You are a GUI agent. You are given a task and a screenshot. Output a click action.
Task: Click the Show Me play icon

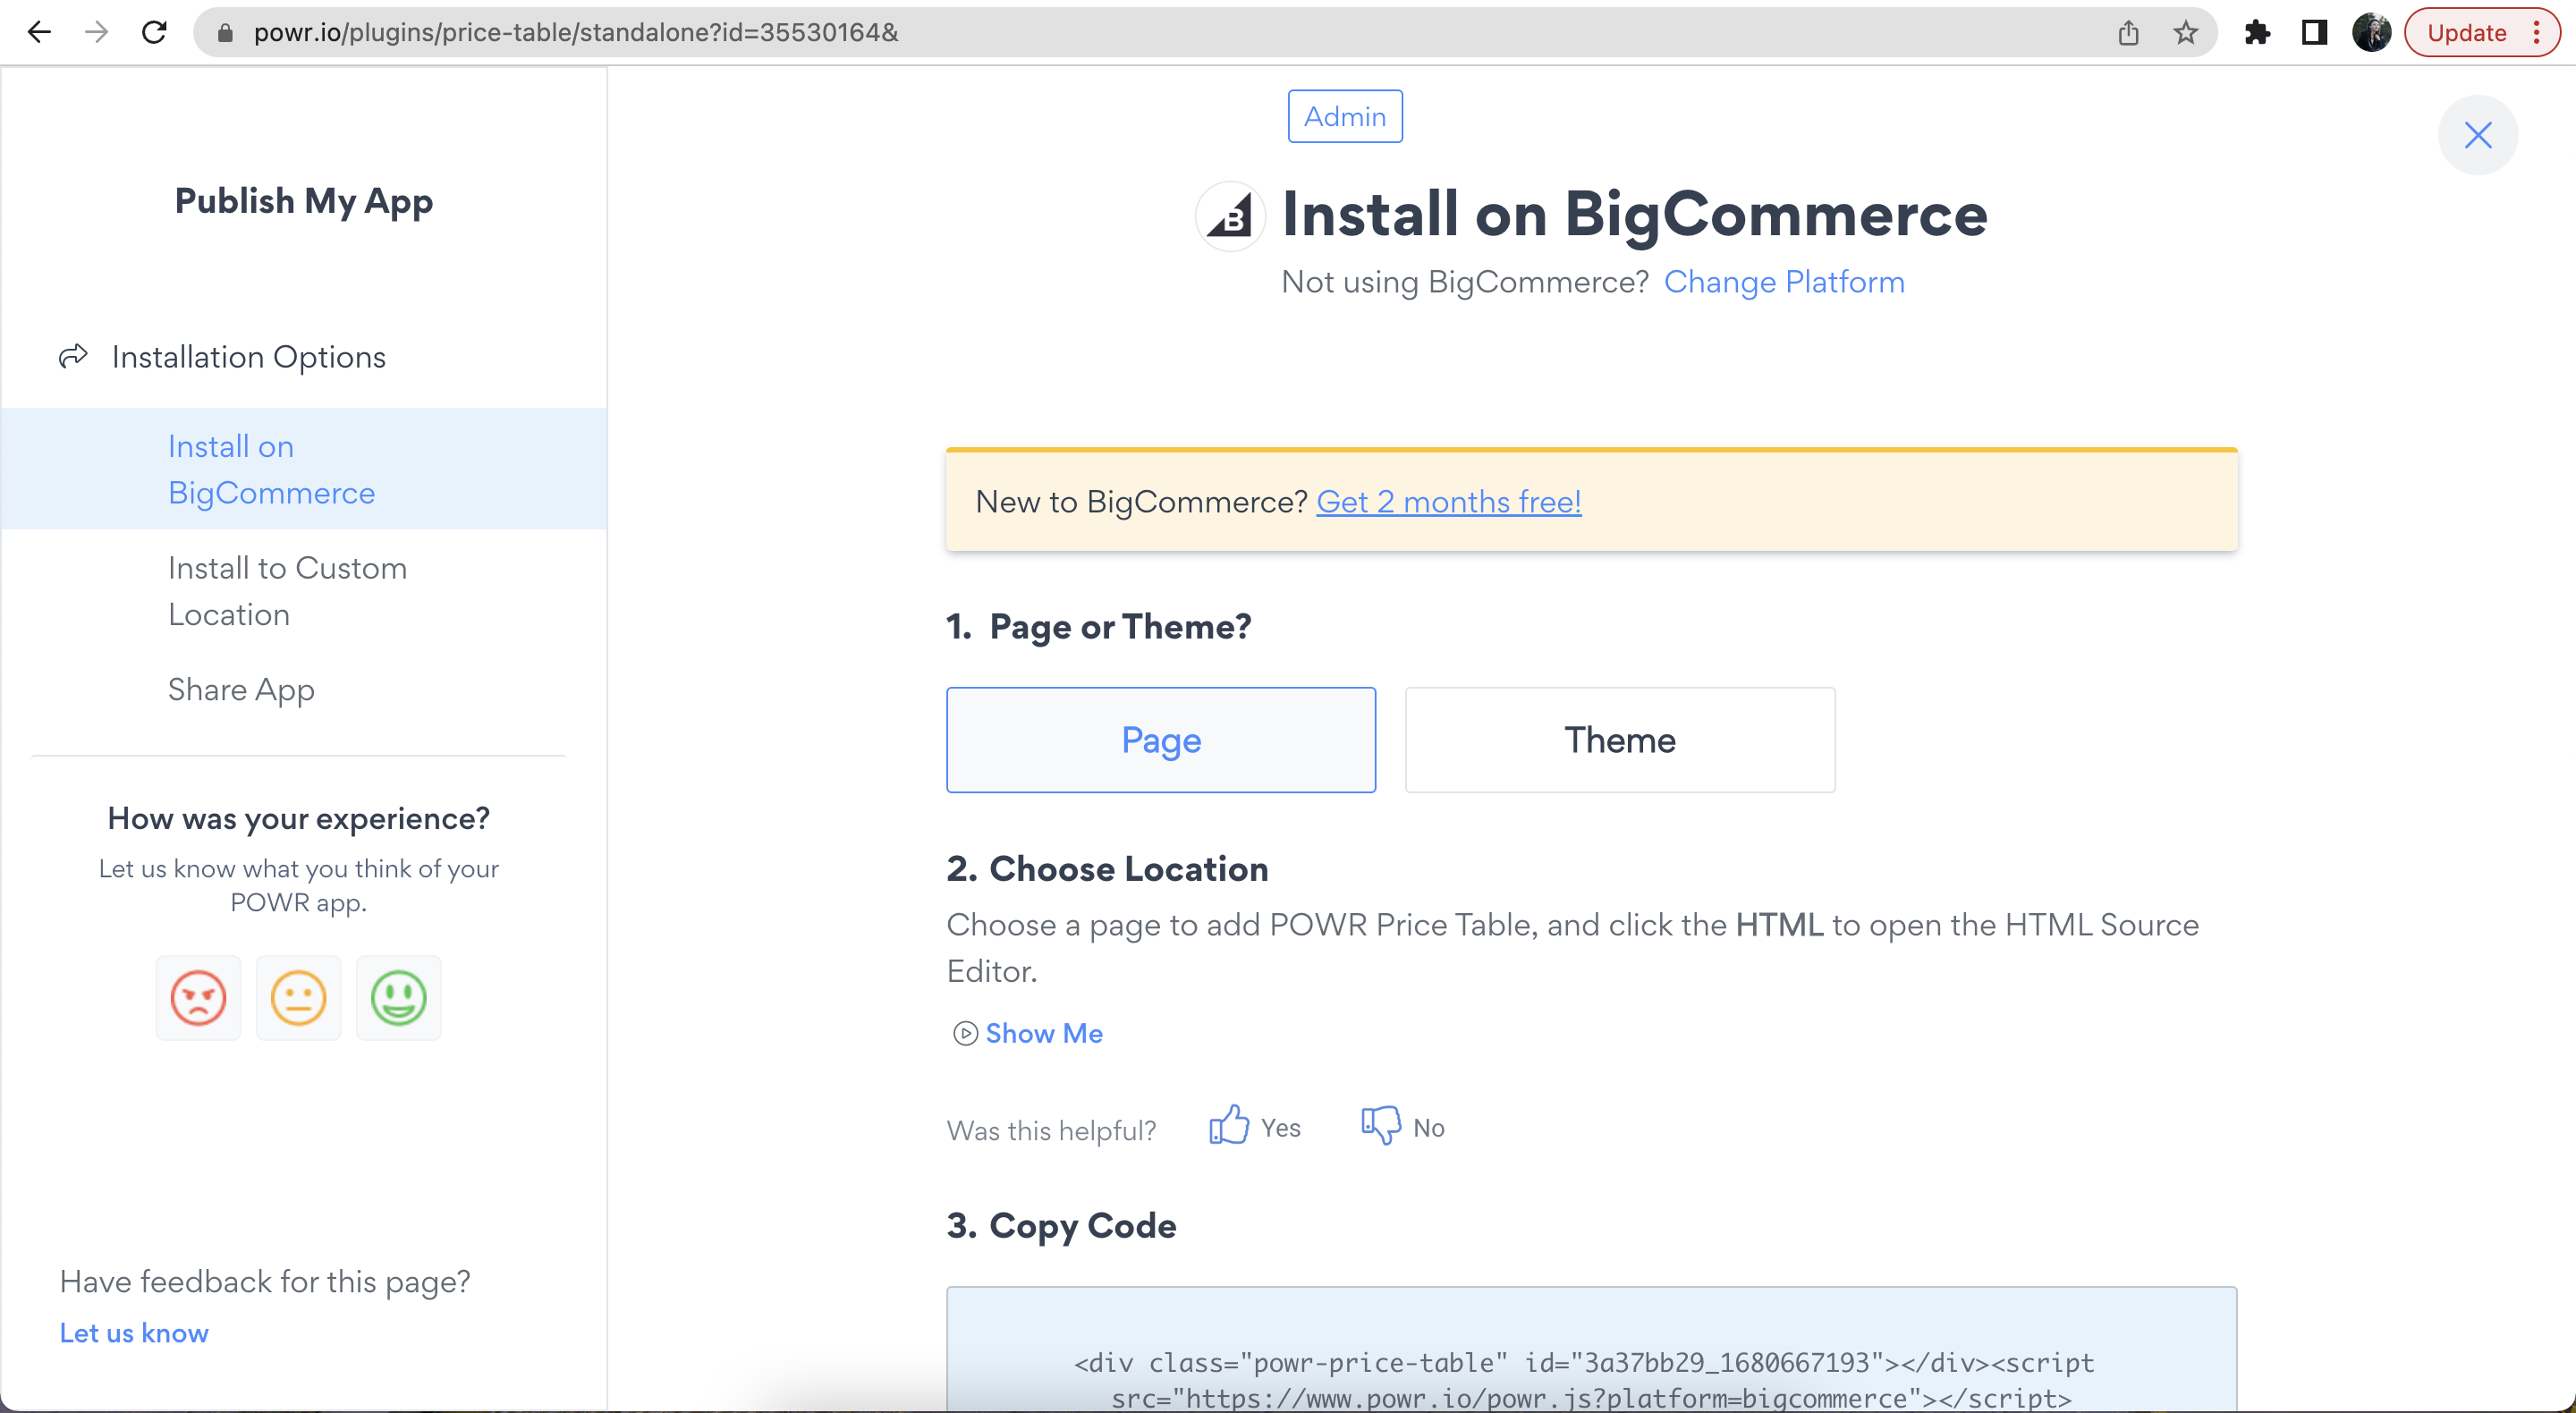click(964, 1033)
